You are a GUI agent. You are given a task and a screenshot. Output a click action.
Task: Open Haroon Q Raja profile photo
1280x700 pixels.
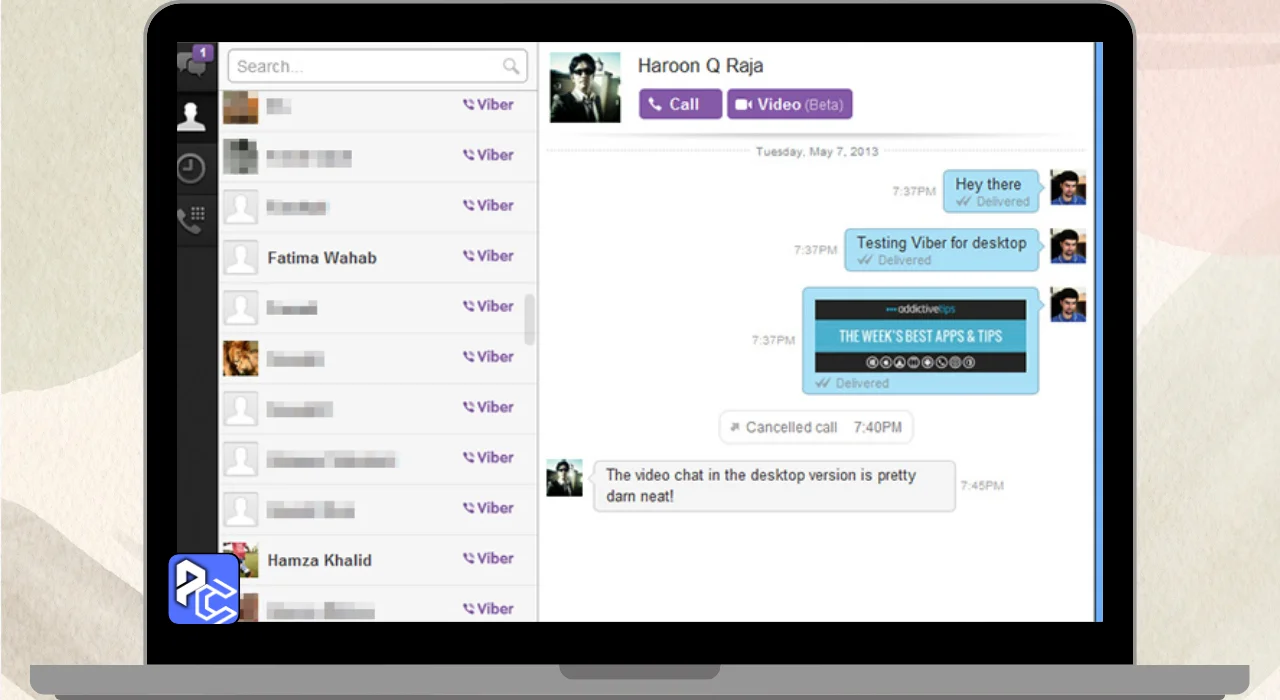pos(585,87)
